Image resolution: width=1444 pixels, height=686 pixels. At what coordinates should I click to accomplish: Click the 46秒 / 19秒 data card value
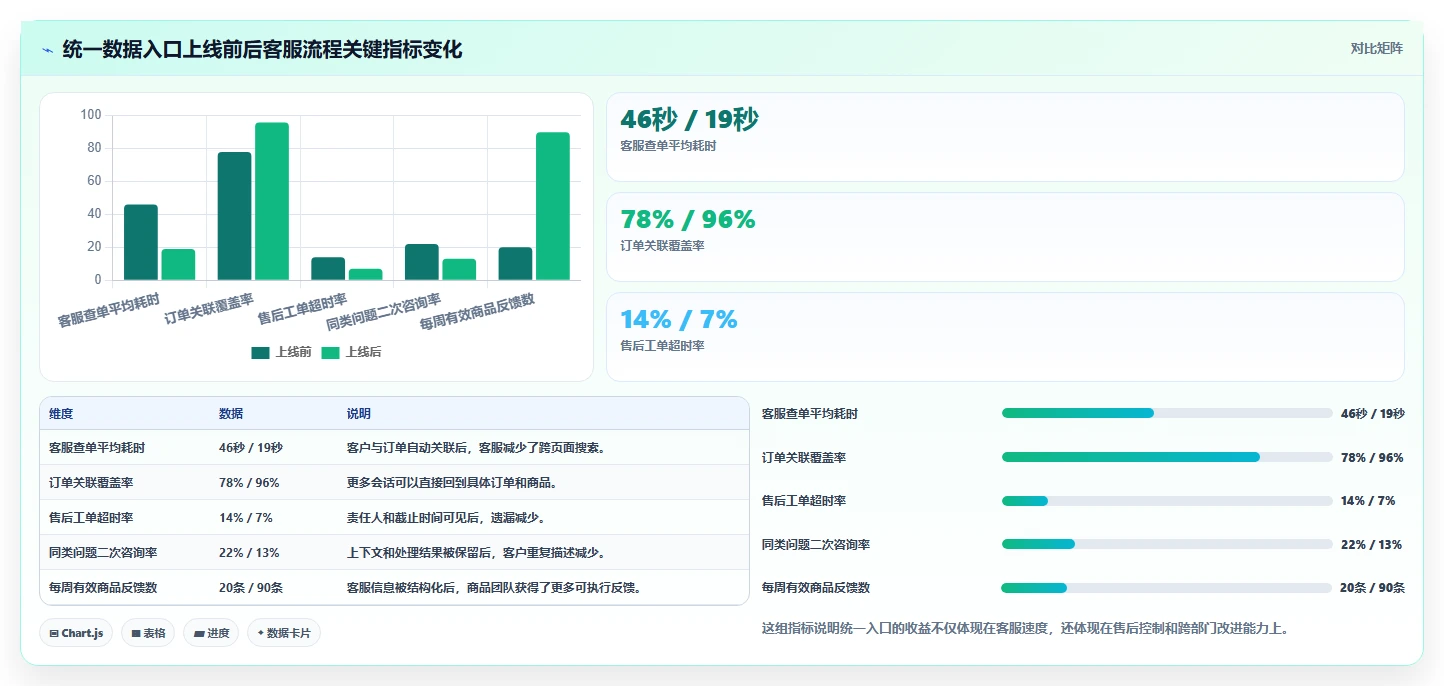[x=689, y=120]
